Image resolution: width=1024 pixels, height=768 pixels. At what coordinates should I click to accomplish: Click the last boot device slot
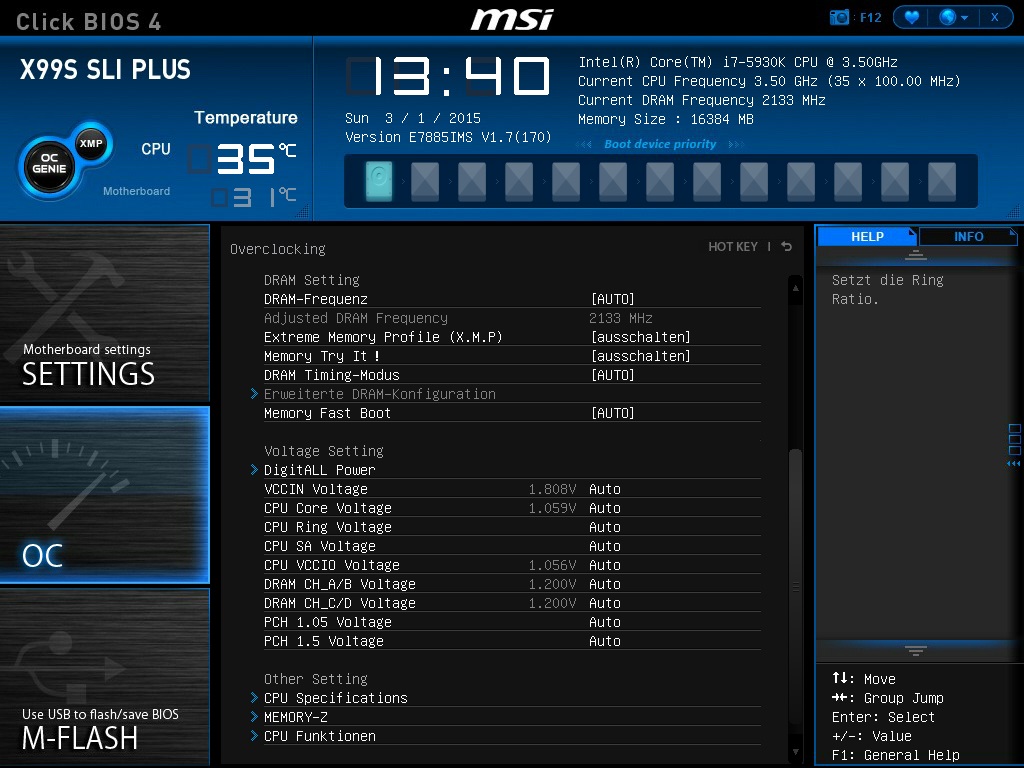[x=942, y=181]
